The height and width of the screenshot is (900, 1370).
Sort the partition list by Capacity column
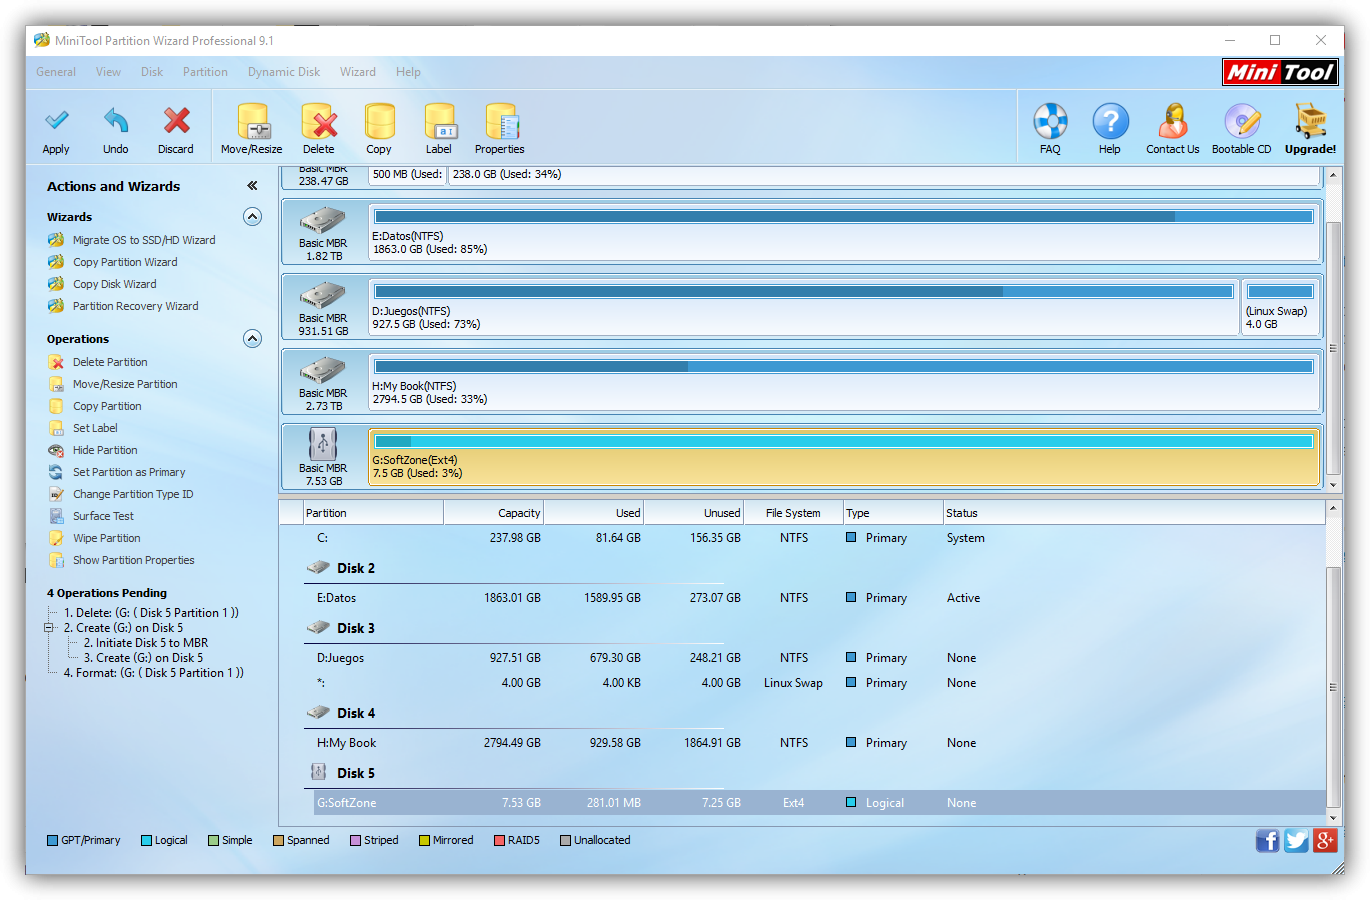494,513
